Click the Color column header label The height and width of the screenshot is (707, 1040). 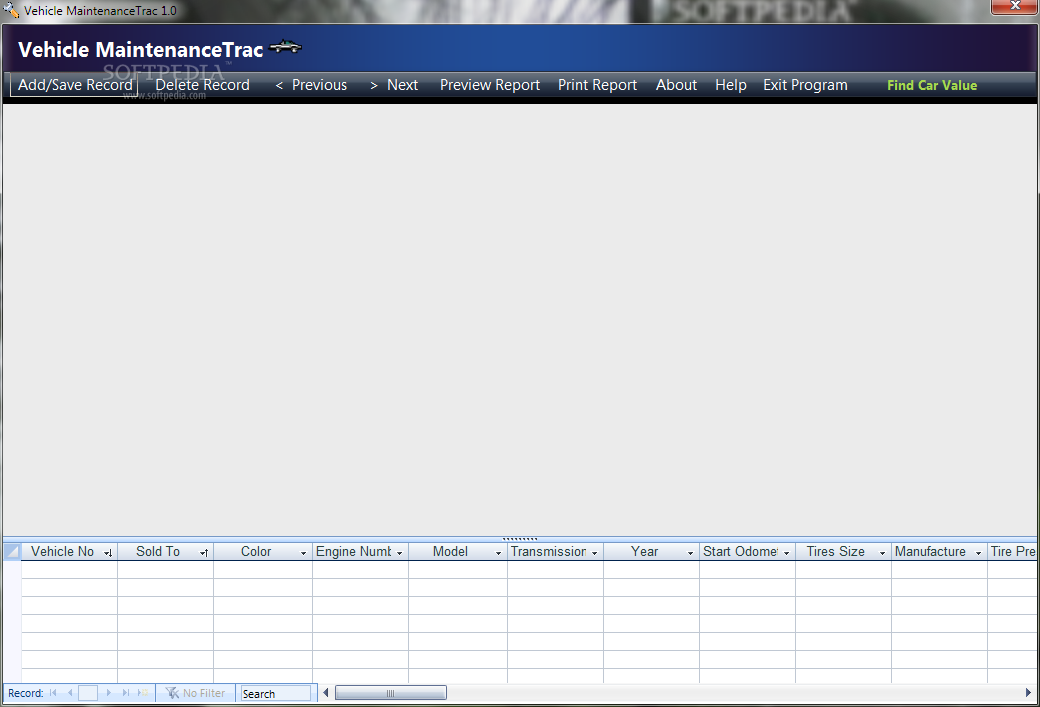point(256,551)
